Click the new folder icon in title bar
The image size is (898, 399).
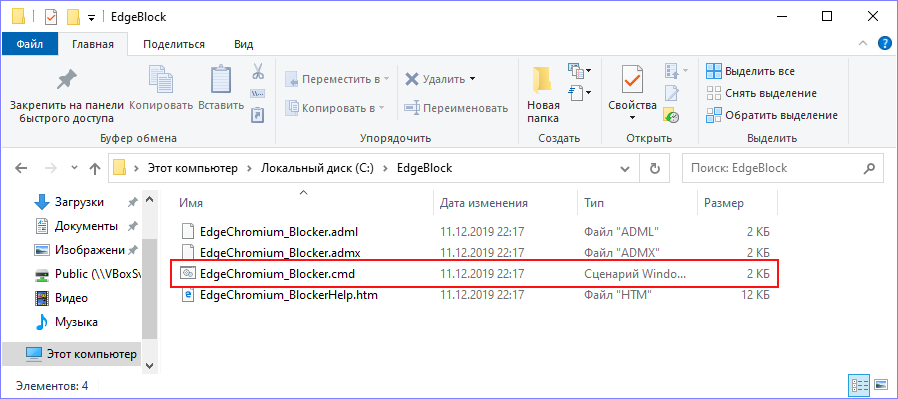(x=73, y=17)
